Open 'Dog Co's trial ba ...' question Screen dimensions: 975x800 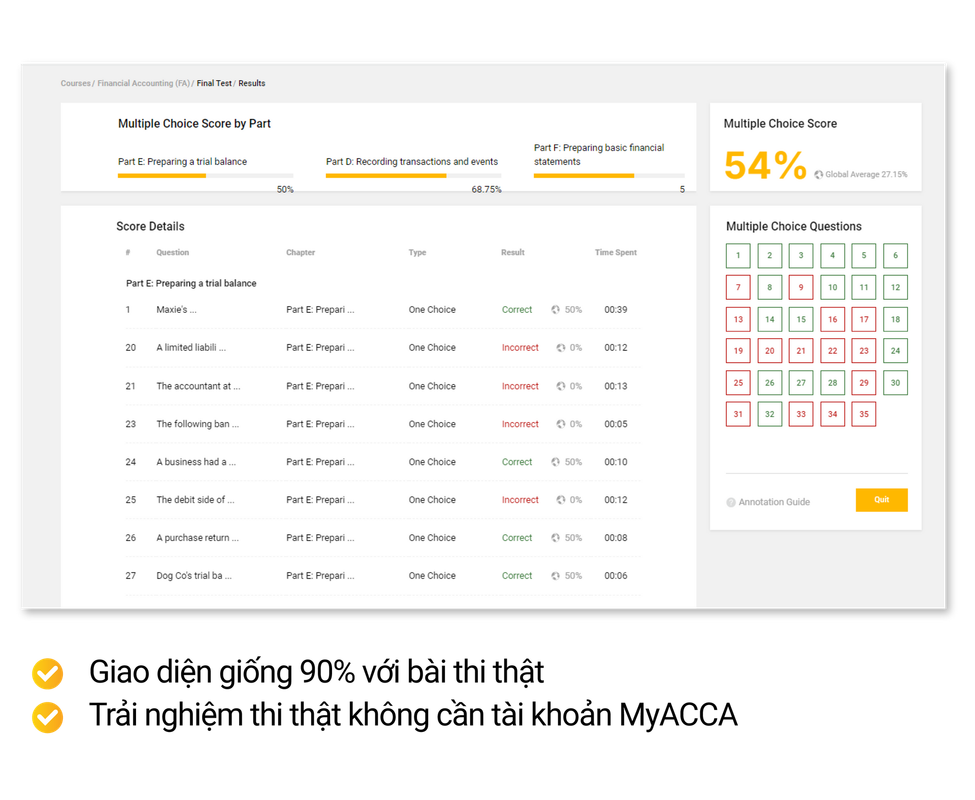382,576
